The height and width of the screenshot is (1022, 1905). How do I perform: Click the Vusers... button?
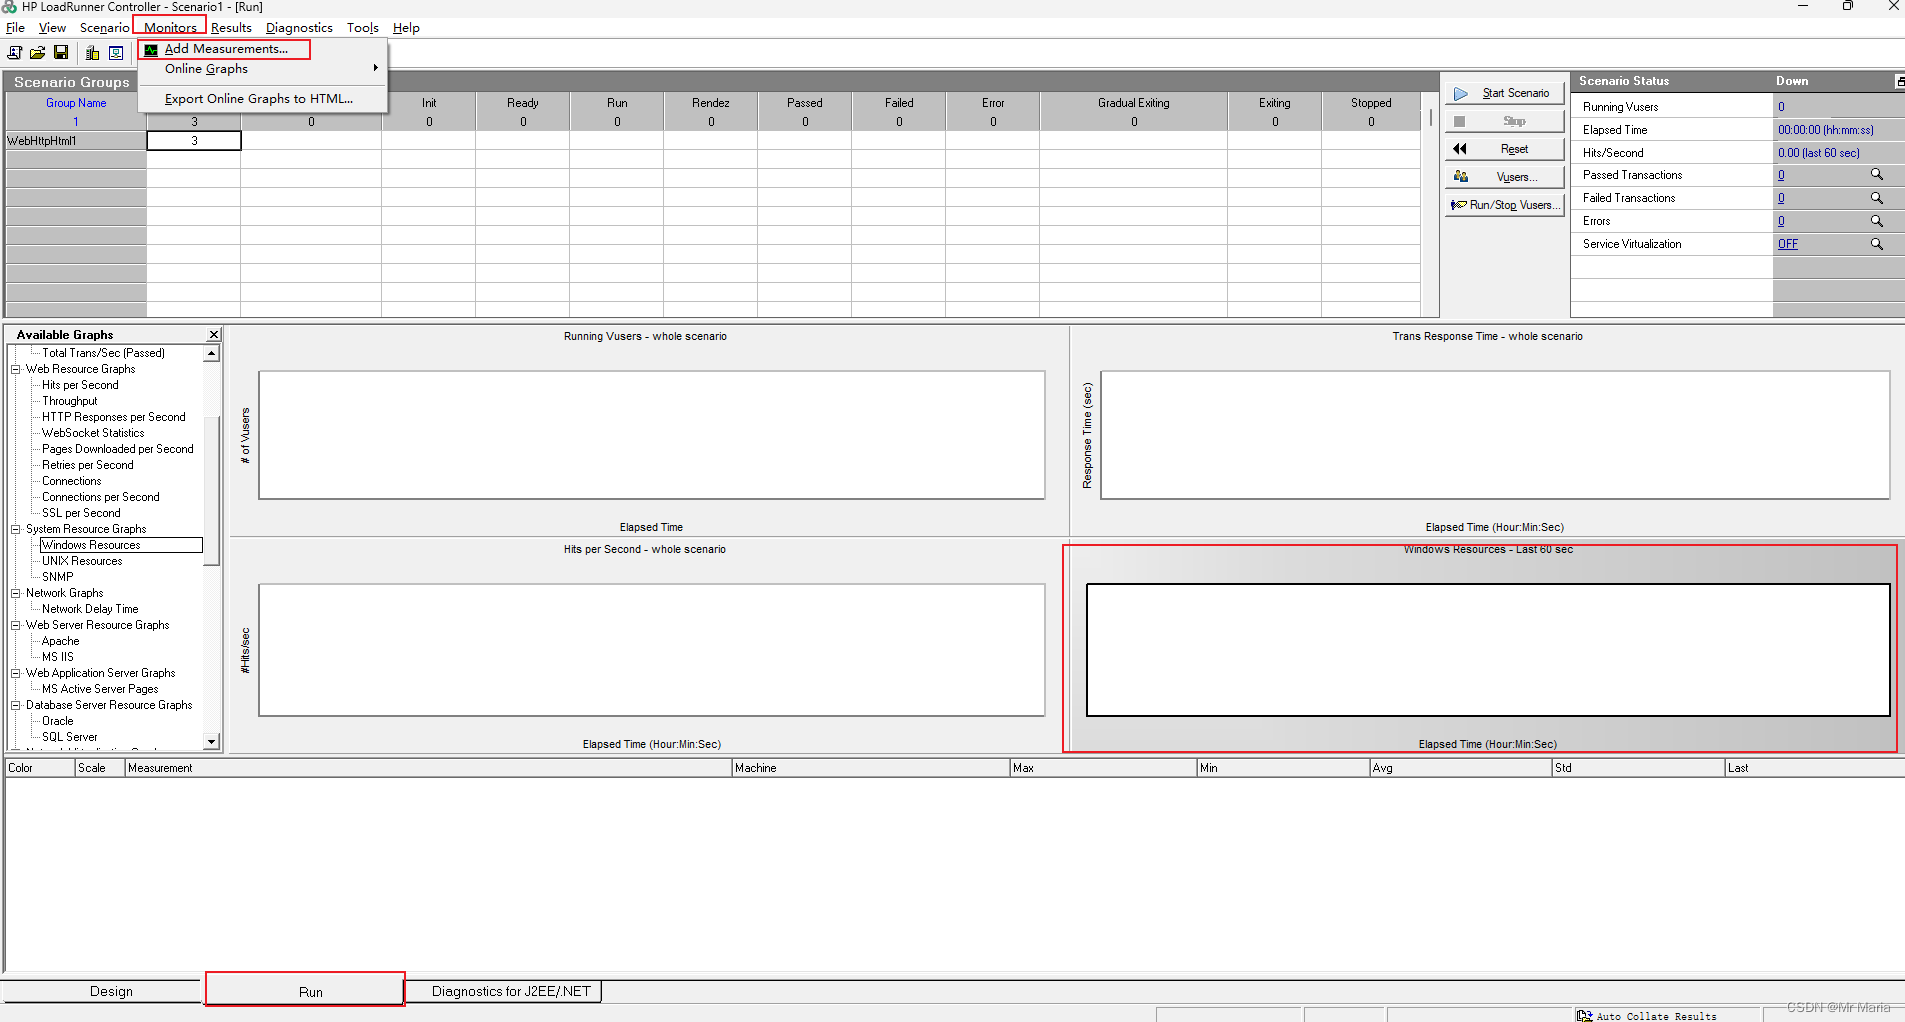(x=1504, y=177)
